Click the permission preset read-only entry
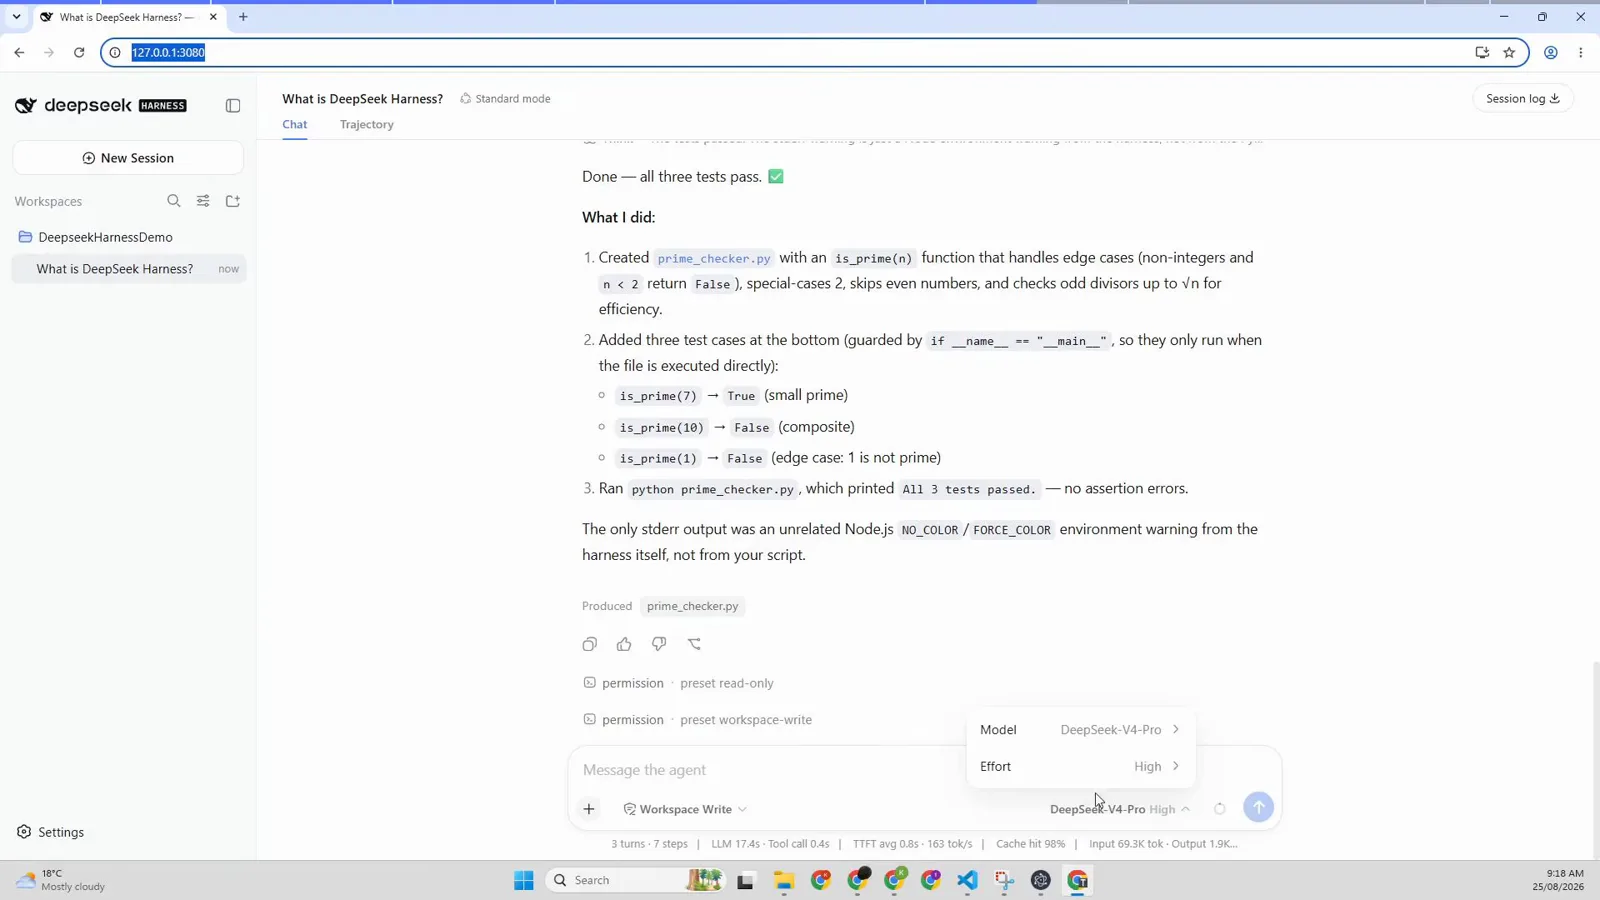Image resolution: width=1600 pixels, height=900 pixels. click(x=678, y=683)
